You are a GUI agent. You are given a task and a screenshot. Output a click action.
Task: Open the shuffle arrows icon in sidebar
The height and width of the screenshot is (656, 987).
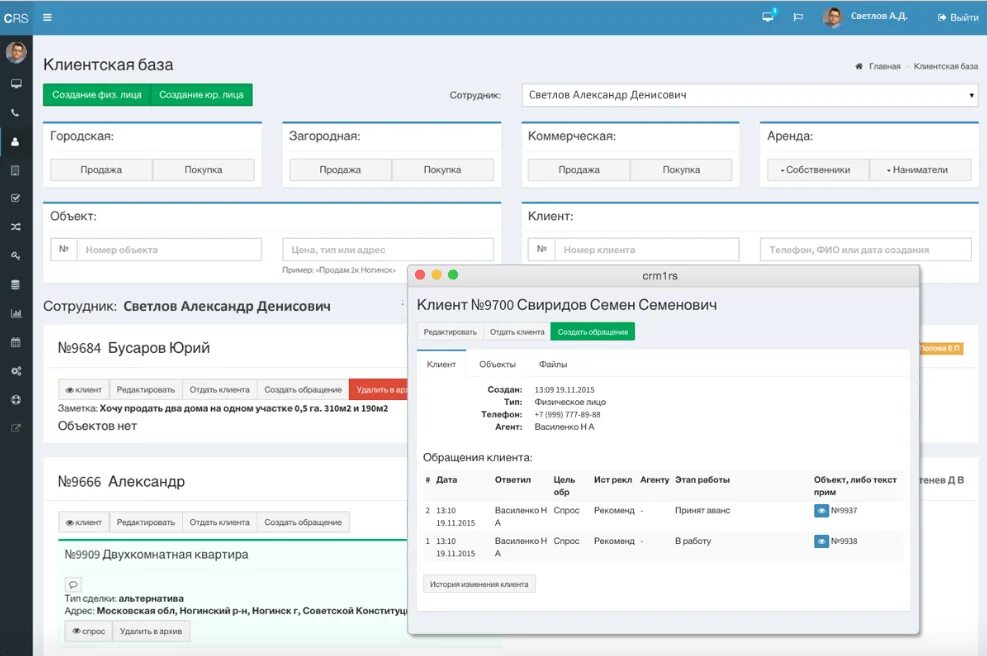(16, 227)
